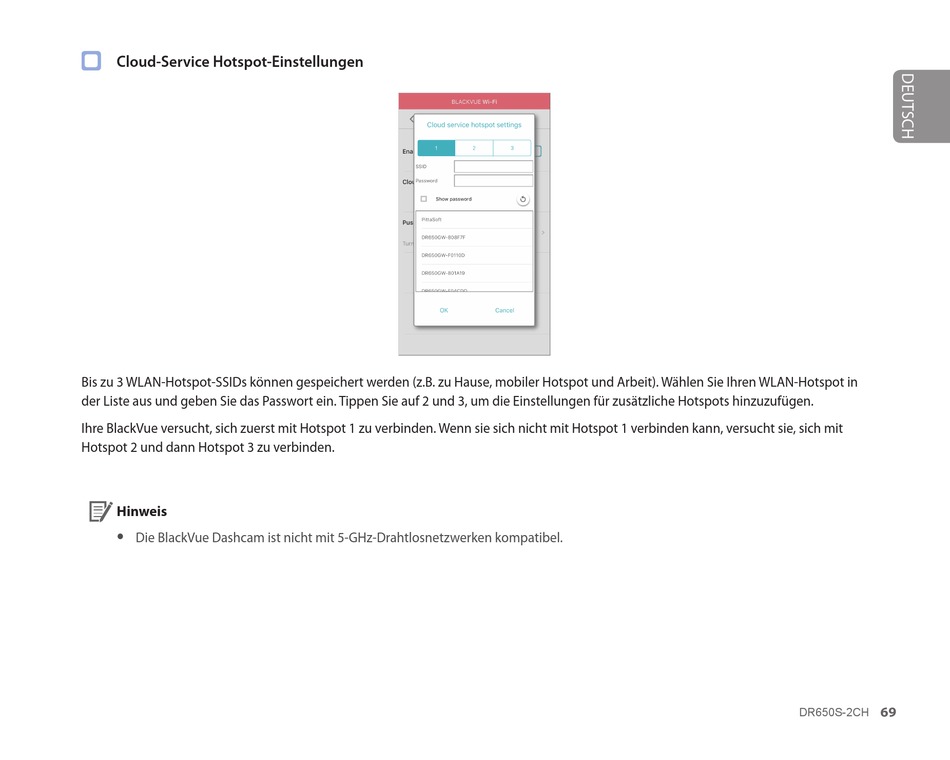Select the DR650GW-808F7F network
Screen dimensions: 950x760
point(474,237)
